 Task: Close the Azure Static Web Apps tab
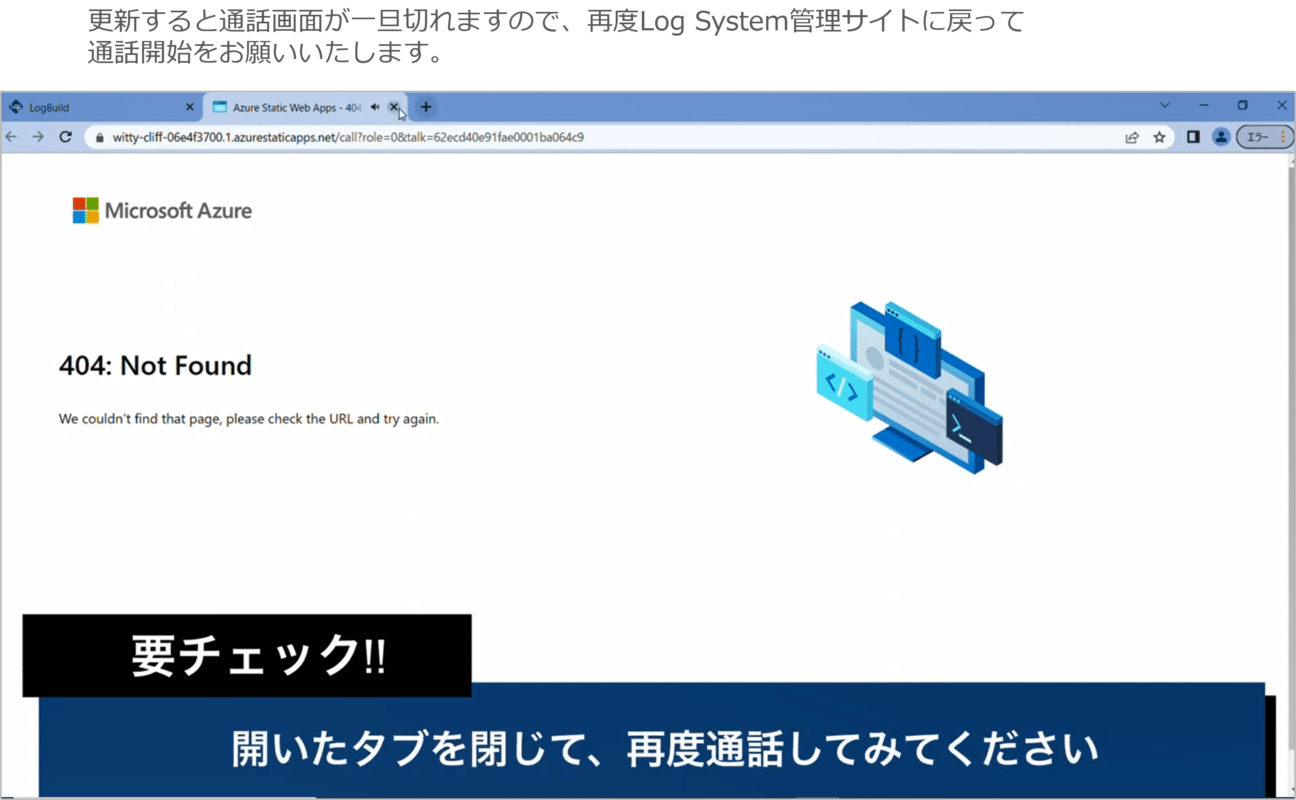[394, 106]
